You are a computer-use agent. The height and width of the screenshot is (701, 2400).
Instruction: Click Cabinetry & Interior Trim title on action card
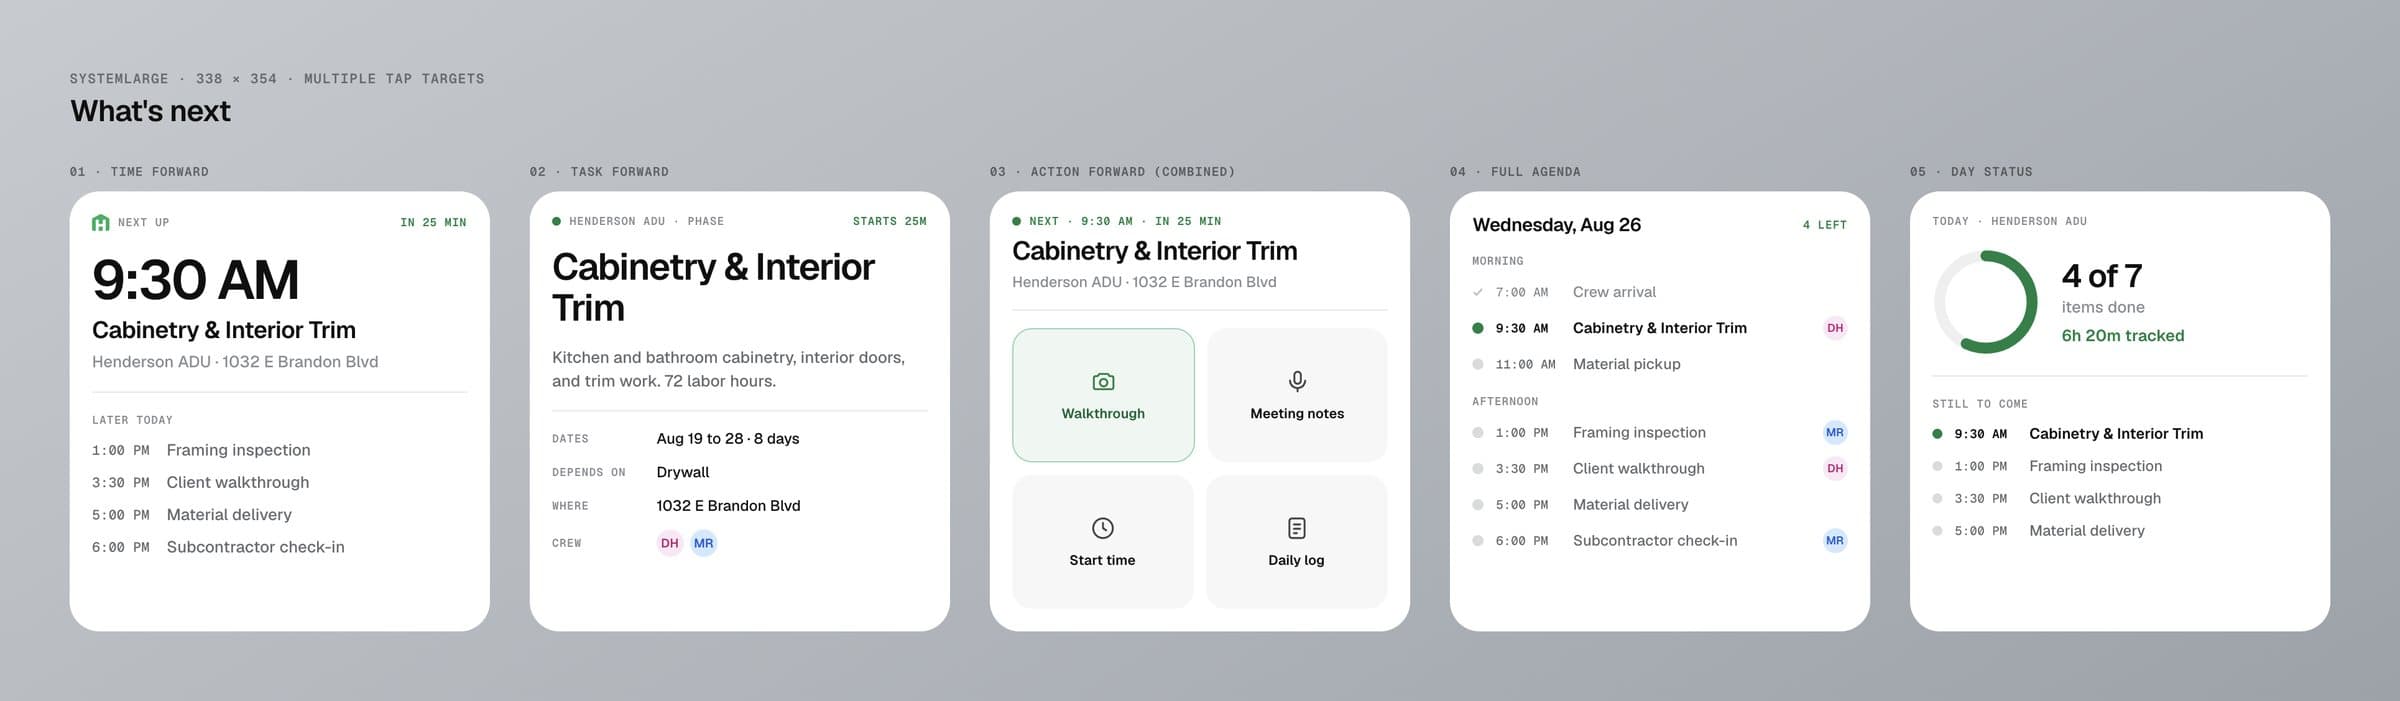click(1155, 251)
